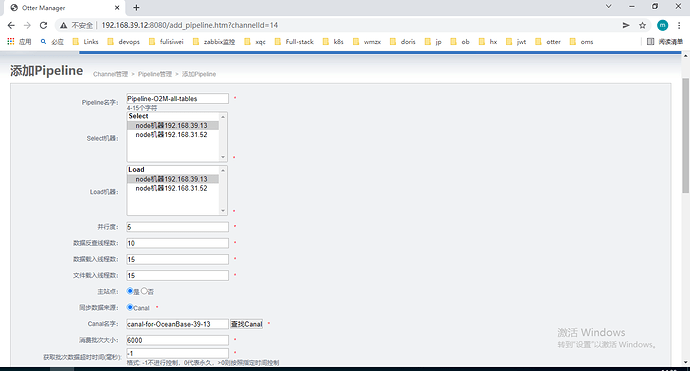Open the reading list

pos(664,42)
